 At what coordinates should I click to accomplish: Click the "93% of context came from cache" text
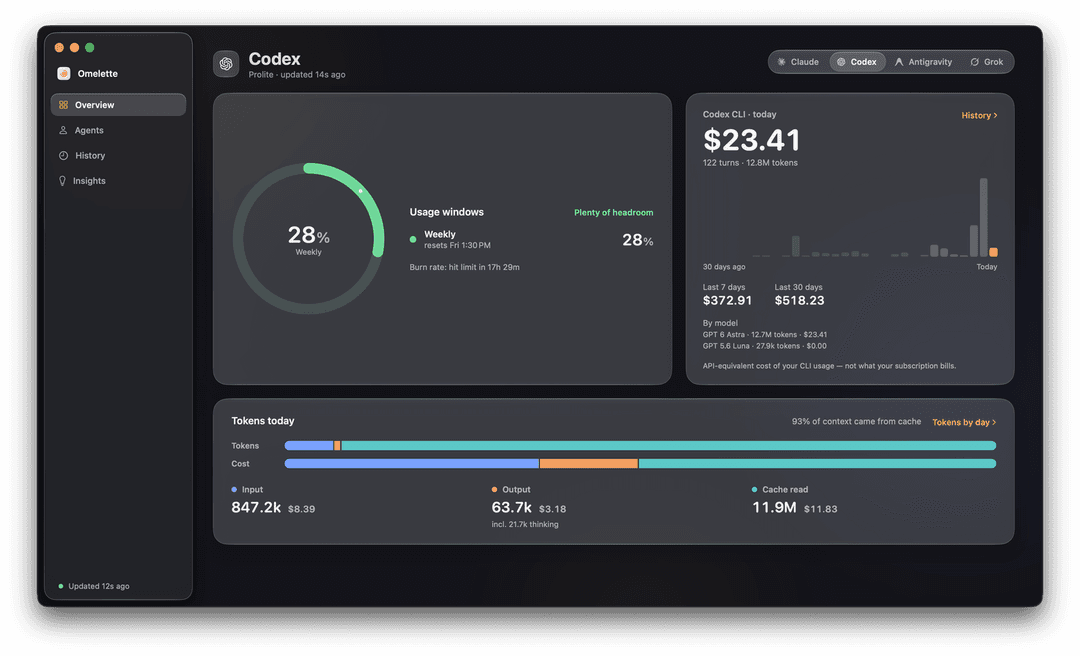[x=856, y=422]
